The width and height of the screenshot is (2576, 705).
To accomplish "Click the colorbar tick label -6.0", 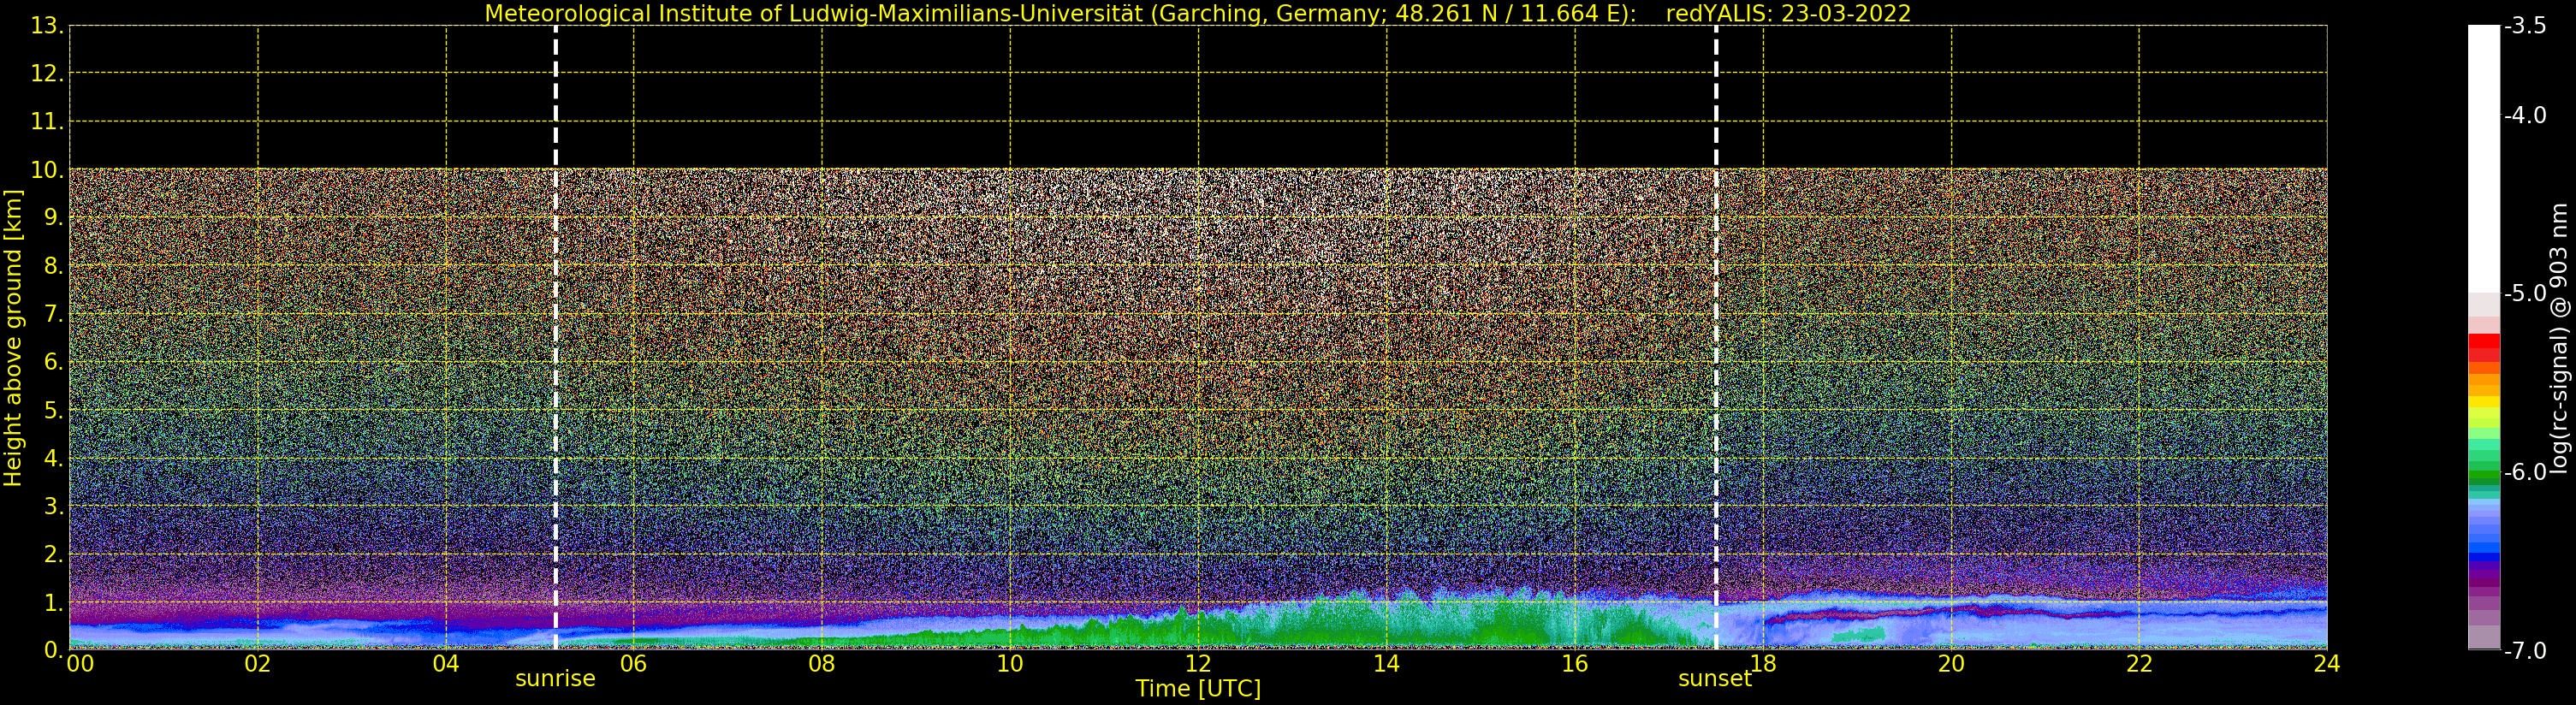I will point(2526,472).
